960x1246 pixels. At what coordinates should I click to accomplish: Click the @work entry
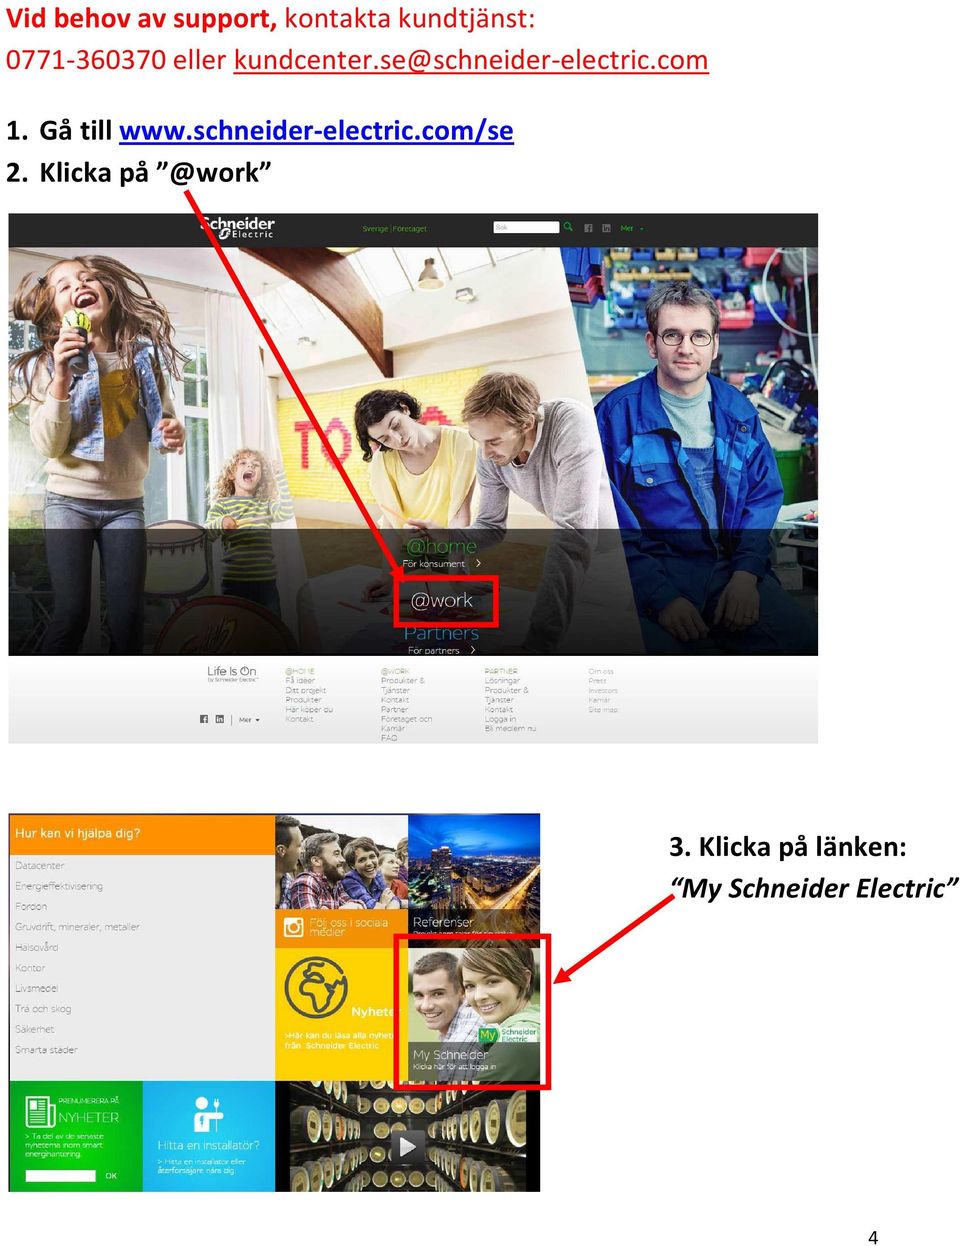click(442, 600)
